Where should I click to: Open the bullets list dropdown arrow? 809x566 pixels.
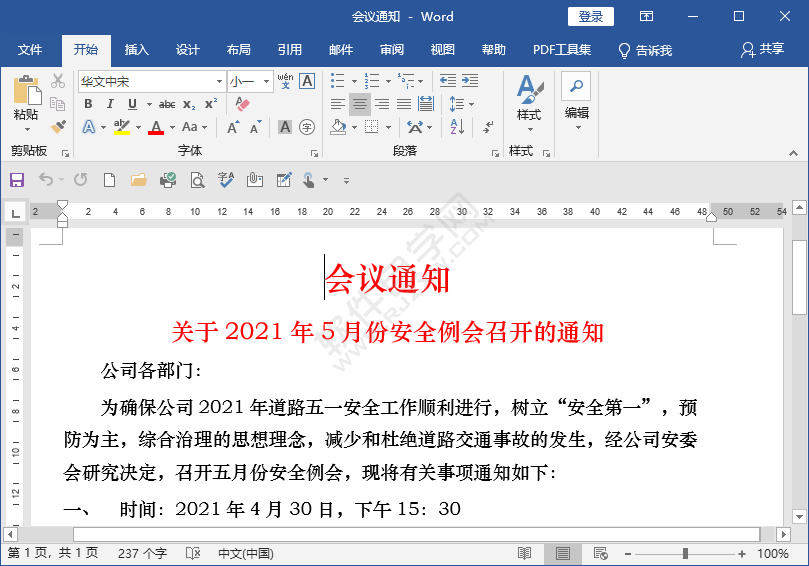click(x=354, y=82)
